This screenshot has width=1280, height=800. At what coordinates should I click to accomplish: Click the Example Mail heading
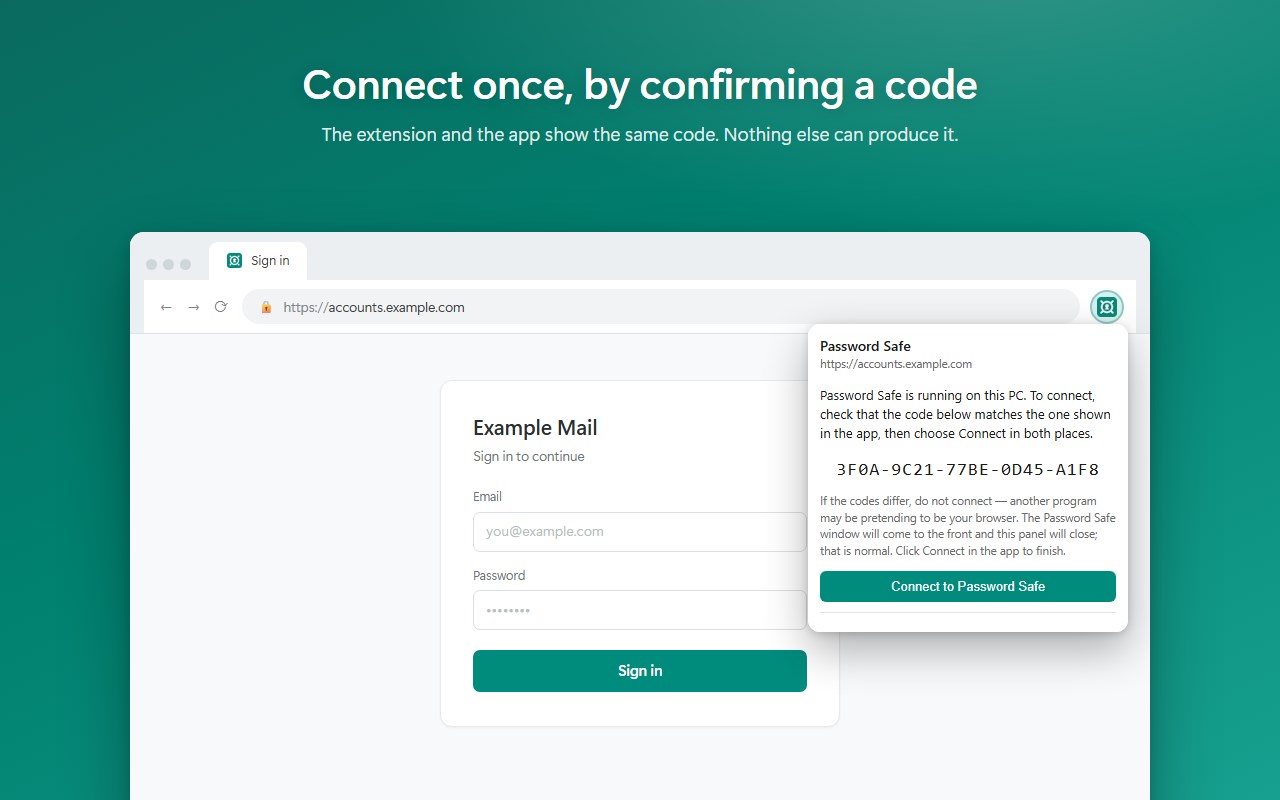coord(535,428)
